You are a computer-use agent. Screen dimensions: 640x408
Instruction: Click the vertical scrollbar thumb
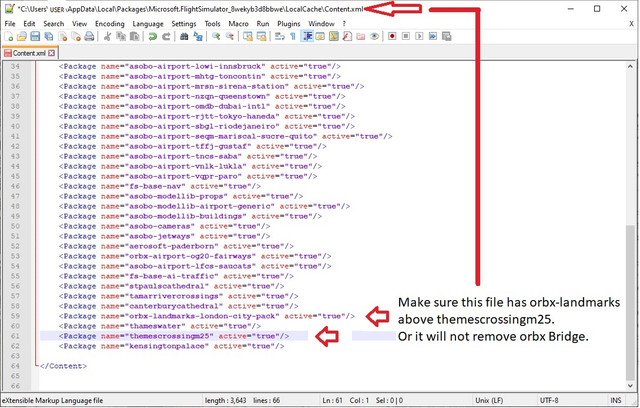630,302
